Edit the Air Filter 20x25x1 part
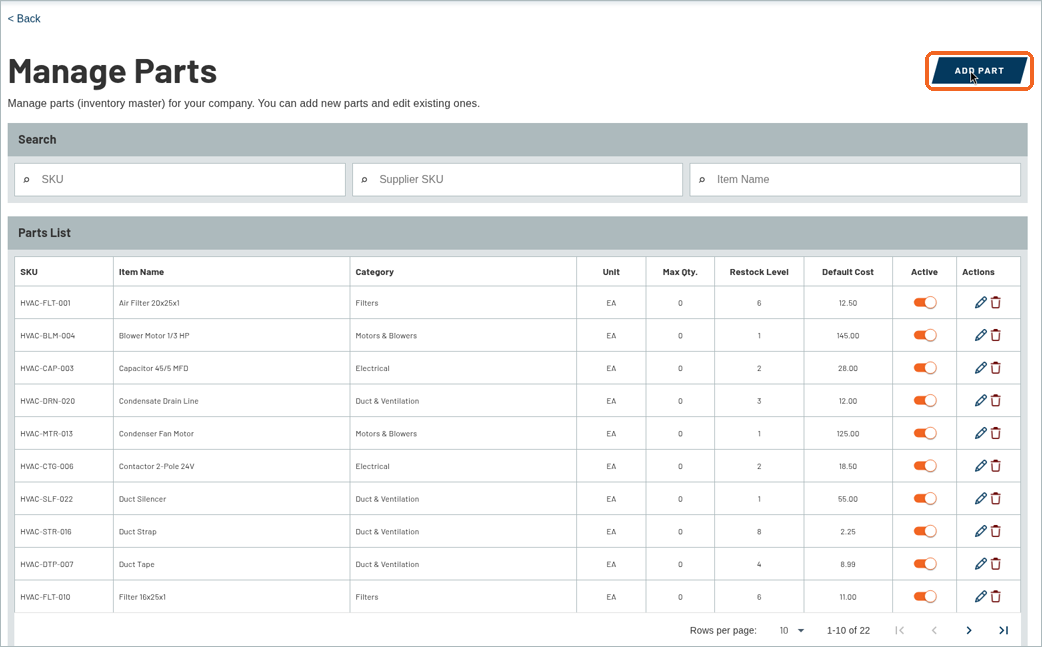Viewport: 1042px width, 647px height. [x=980, y=302]
